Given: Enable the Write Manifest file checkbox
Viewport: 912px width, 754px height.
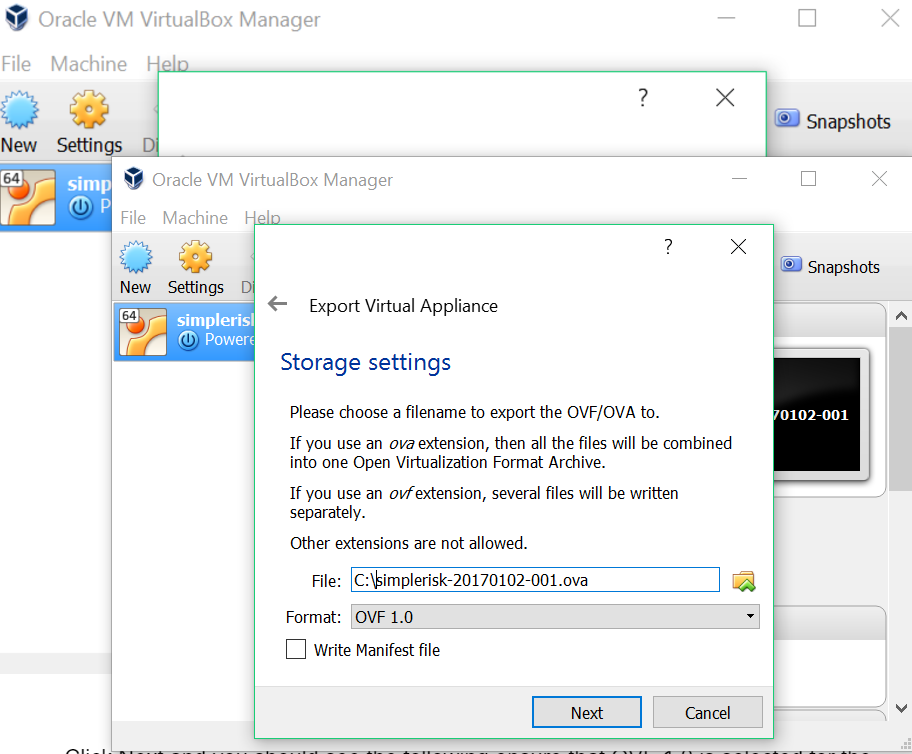Looking at the screenshot, I should pos(296,649).
